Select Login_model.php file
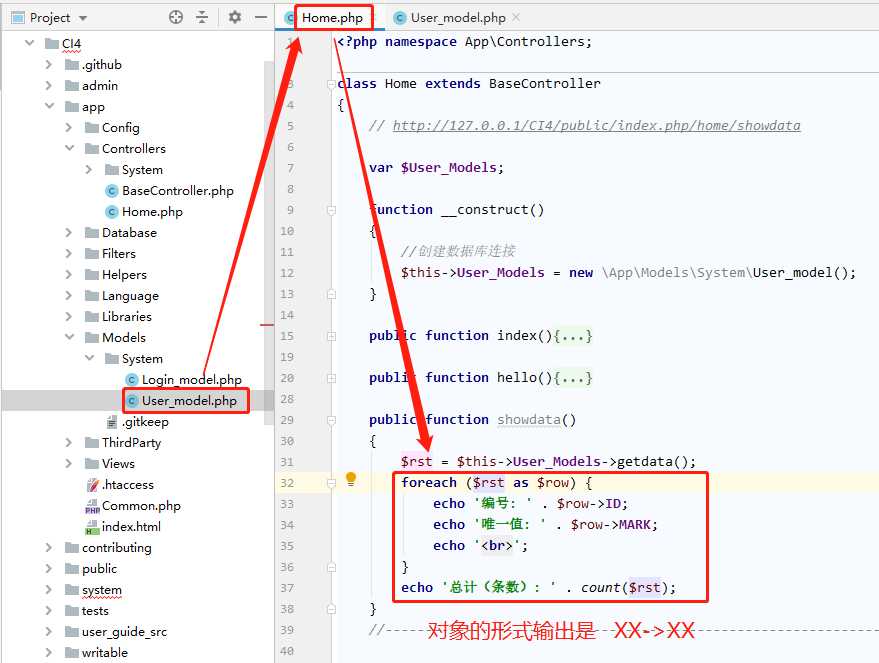The height and width of the screenshot is (663, 879). 192,379
